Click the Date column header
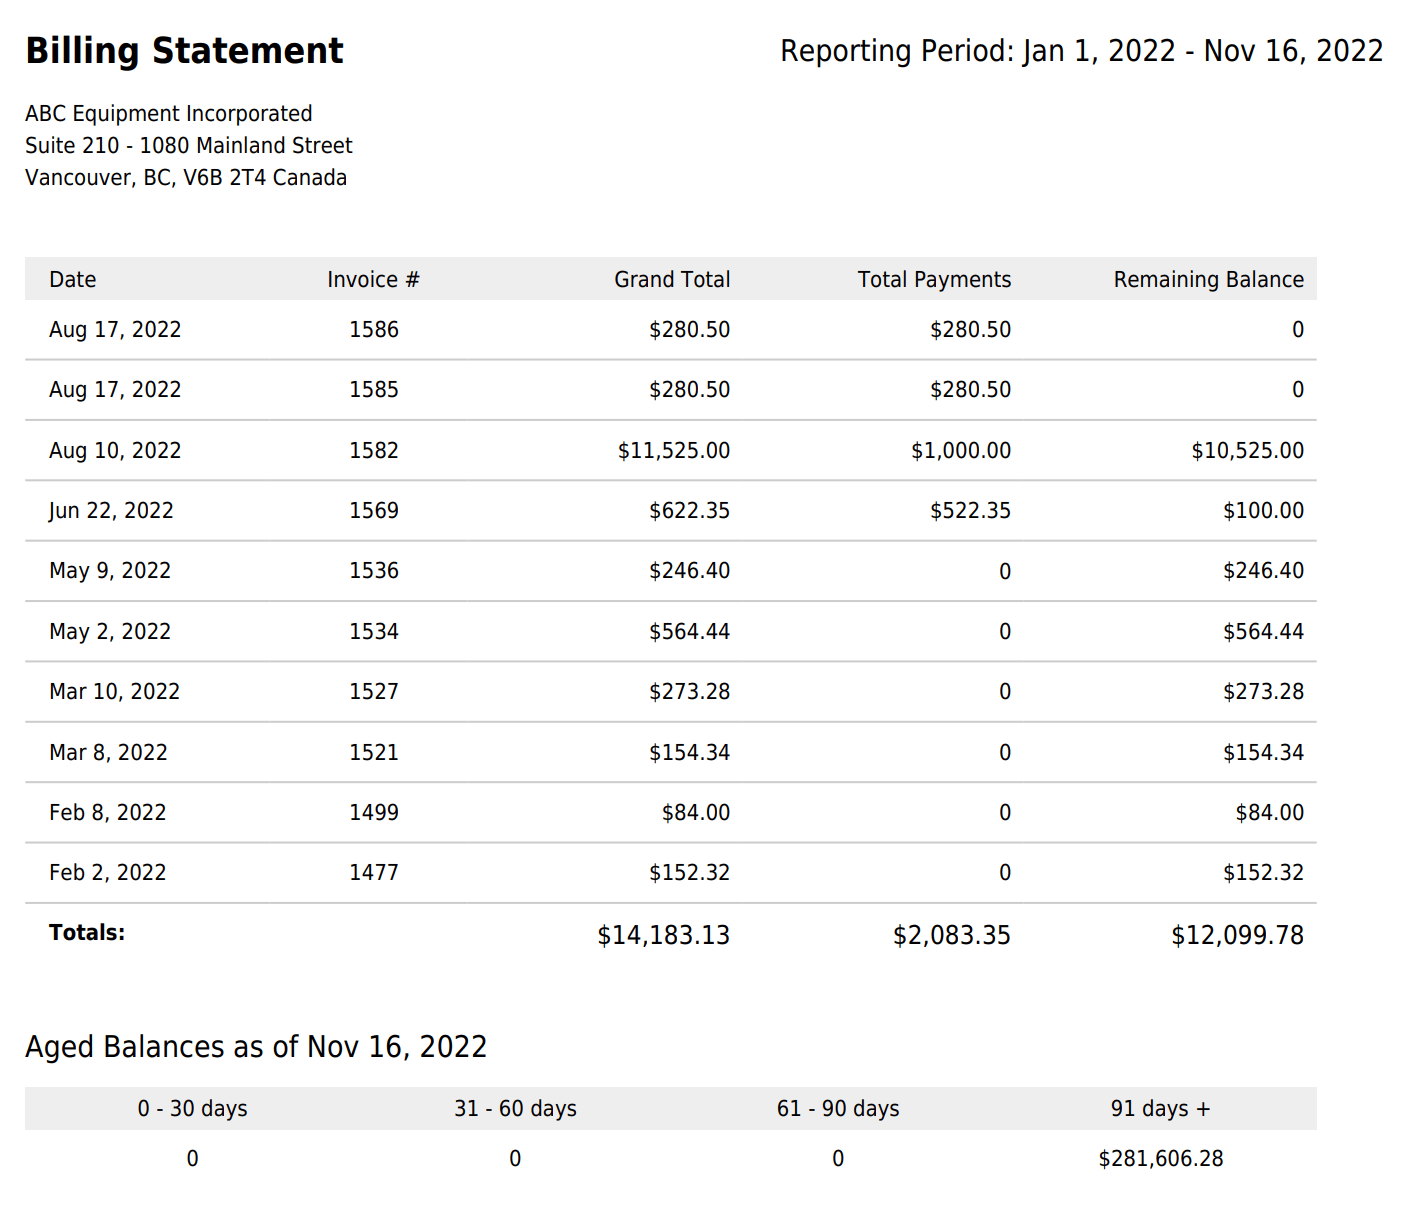The height and width of the screenshot is (1207, 1406). coord(73,280)
